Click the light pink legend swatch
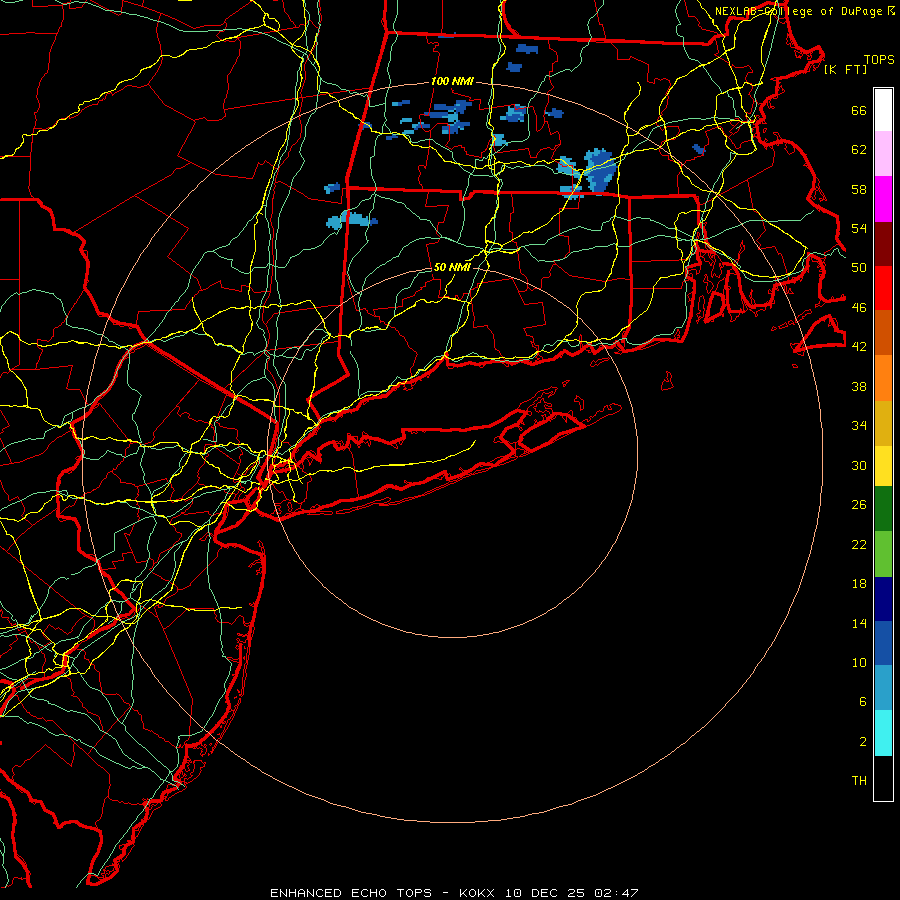The image size is (900, 900). point(883,154)
